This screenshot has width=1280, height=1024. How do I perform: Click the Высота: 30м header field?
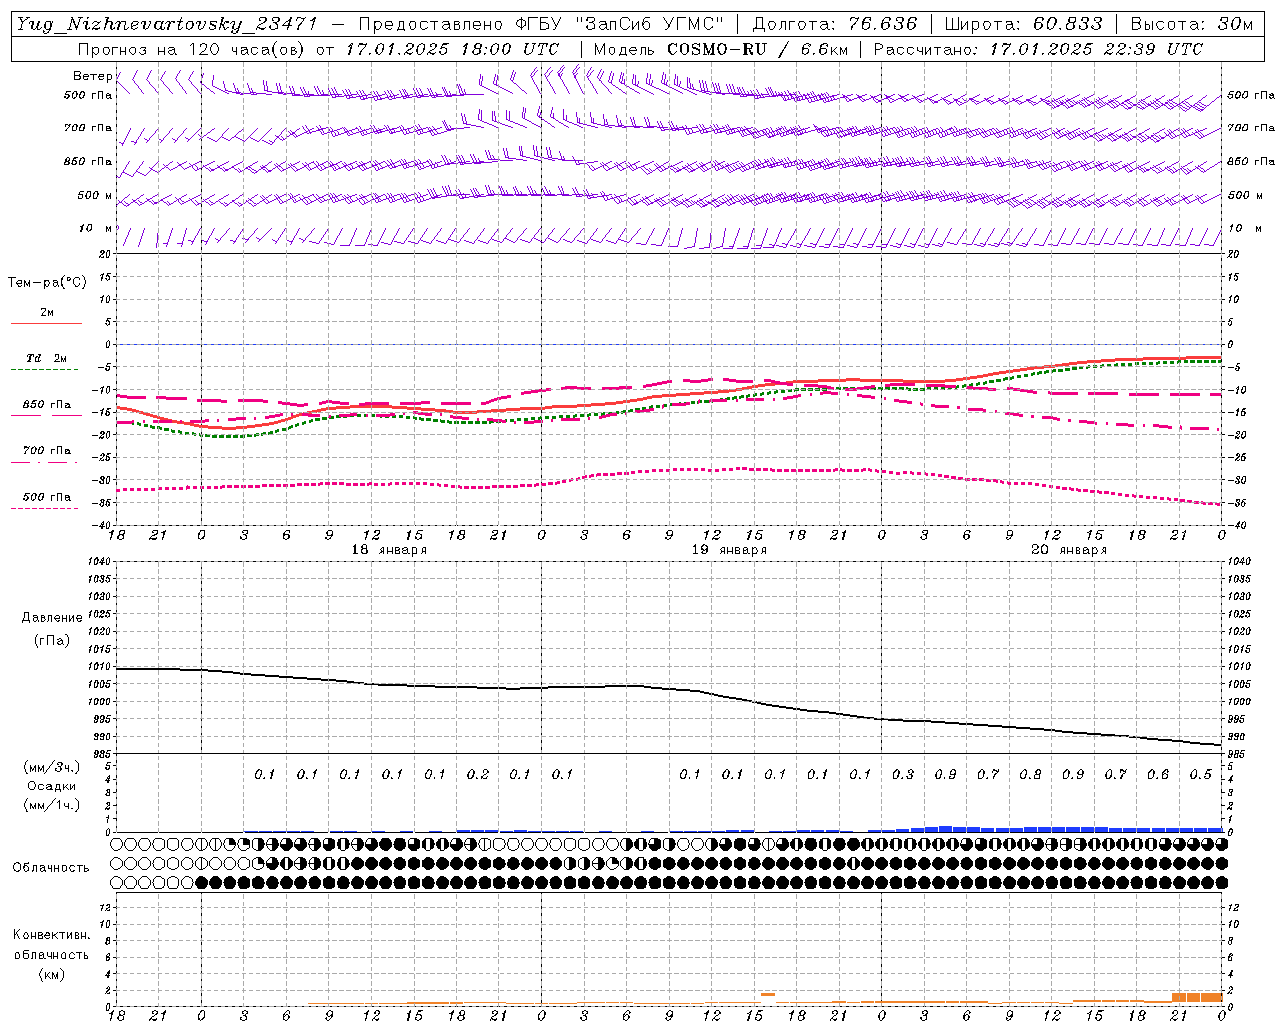[1191, 24]
